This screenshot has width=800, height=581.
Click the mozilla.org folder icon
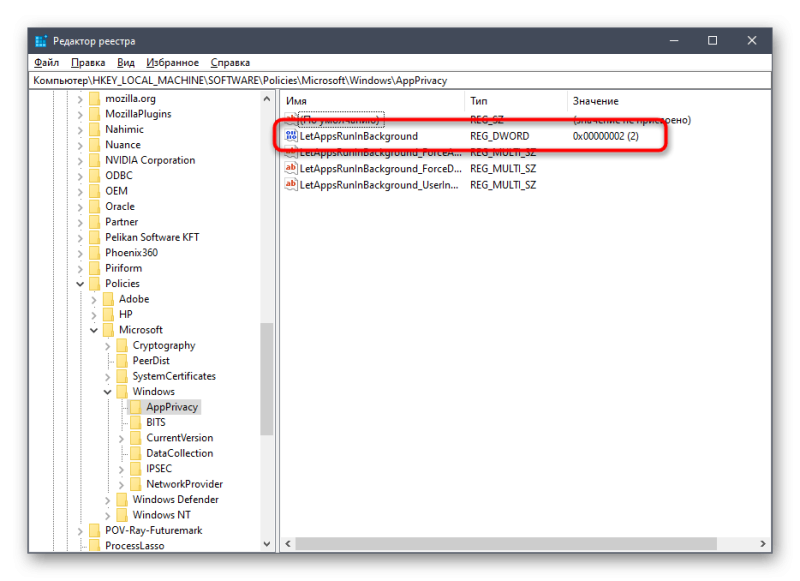tap(94, 98)
